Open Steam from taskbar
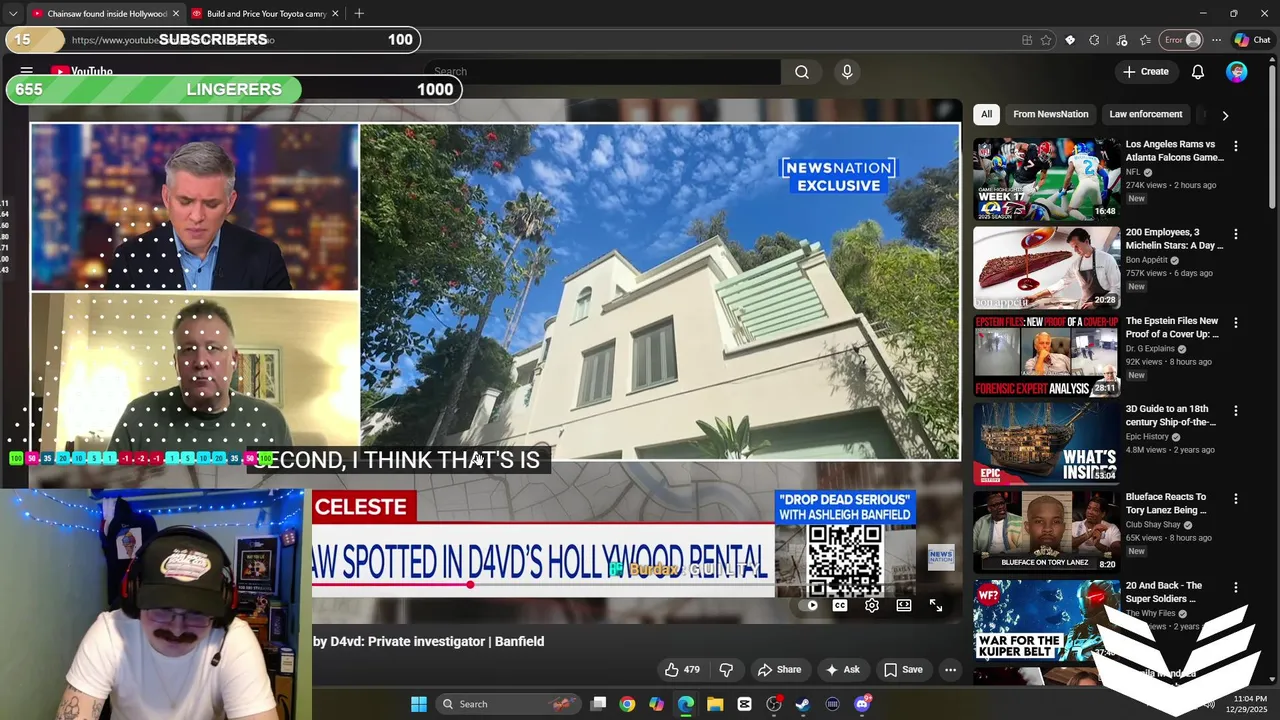1280x720 pixels. 803,704
